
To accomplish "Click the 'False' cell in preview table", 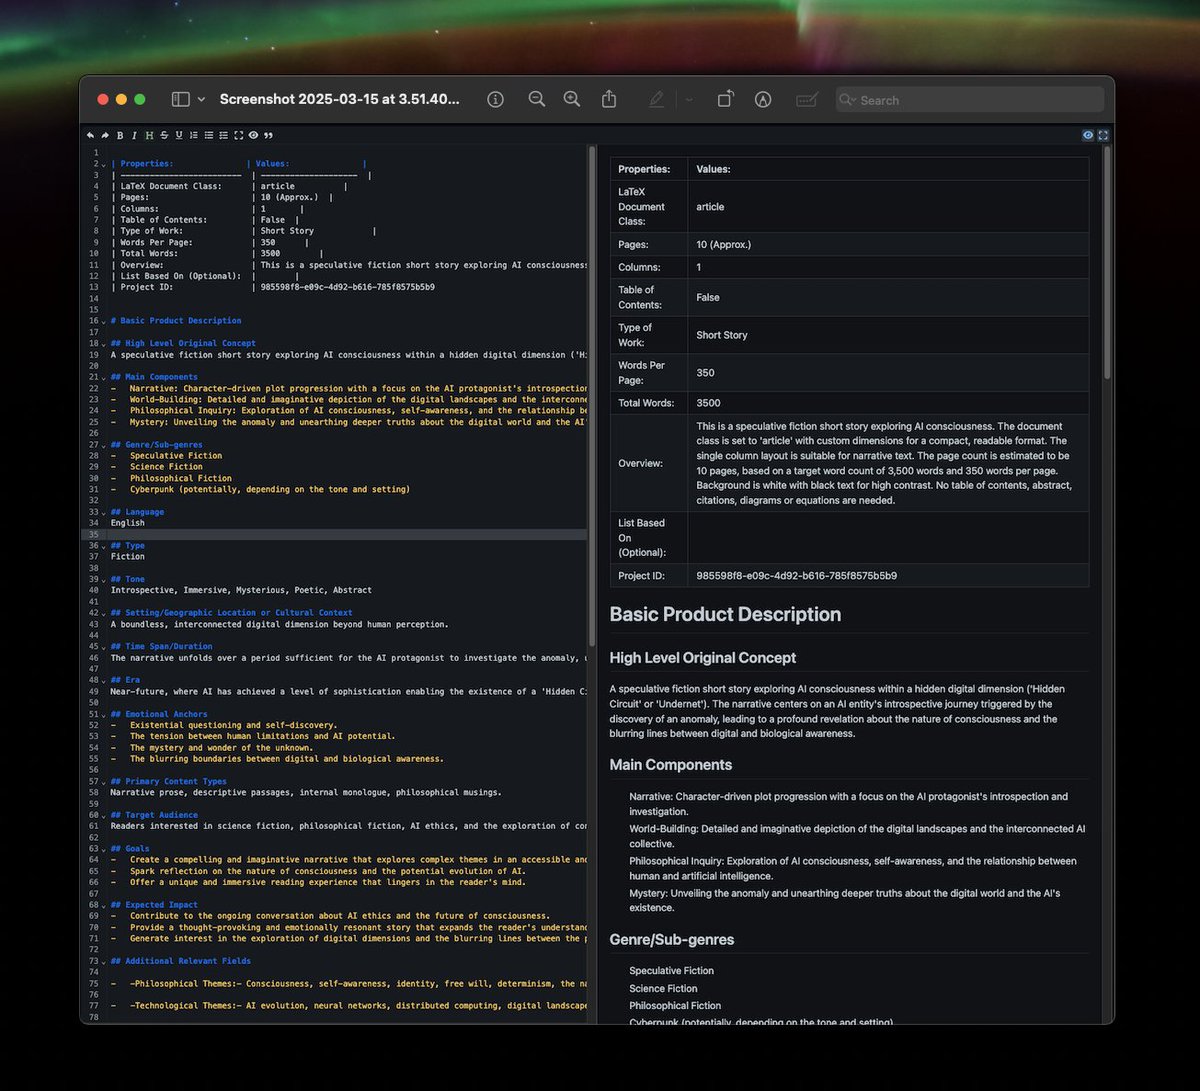I will click(x=888, y=297).
